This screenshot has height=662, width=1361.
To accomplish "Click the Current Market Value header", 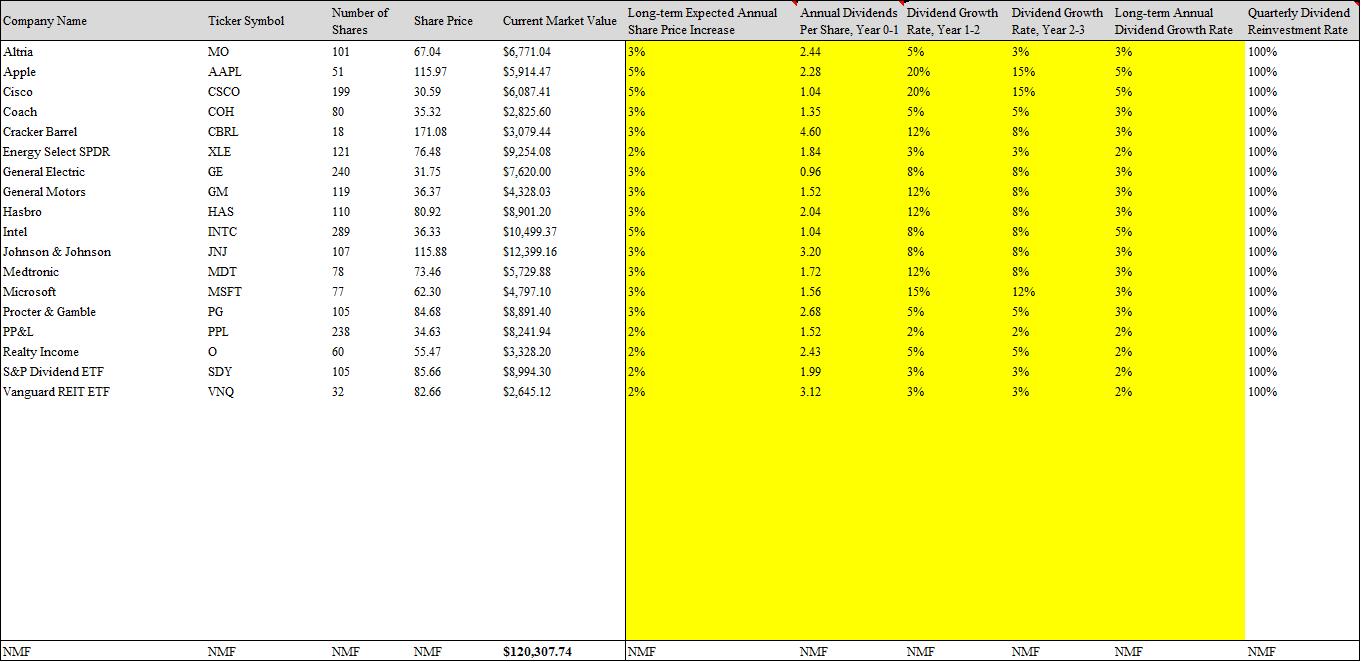I will [559, 21].
